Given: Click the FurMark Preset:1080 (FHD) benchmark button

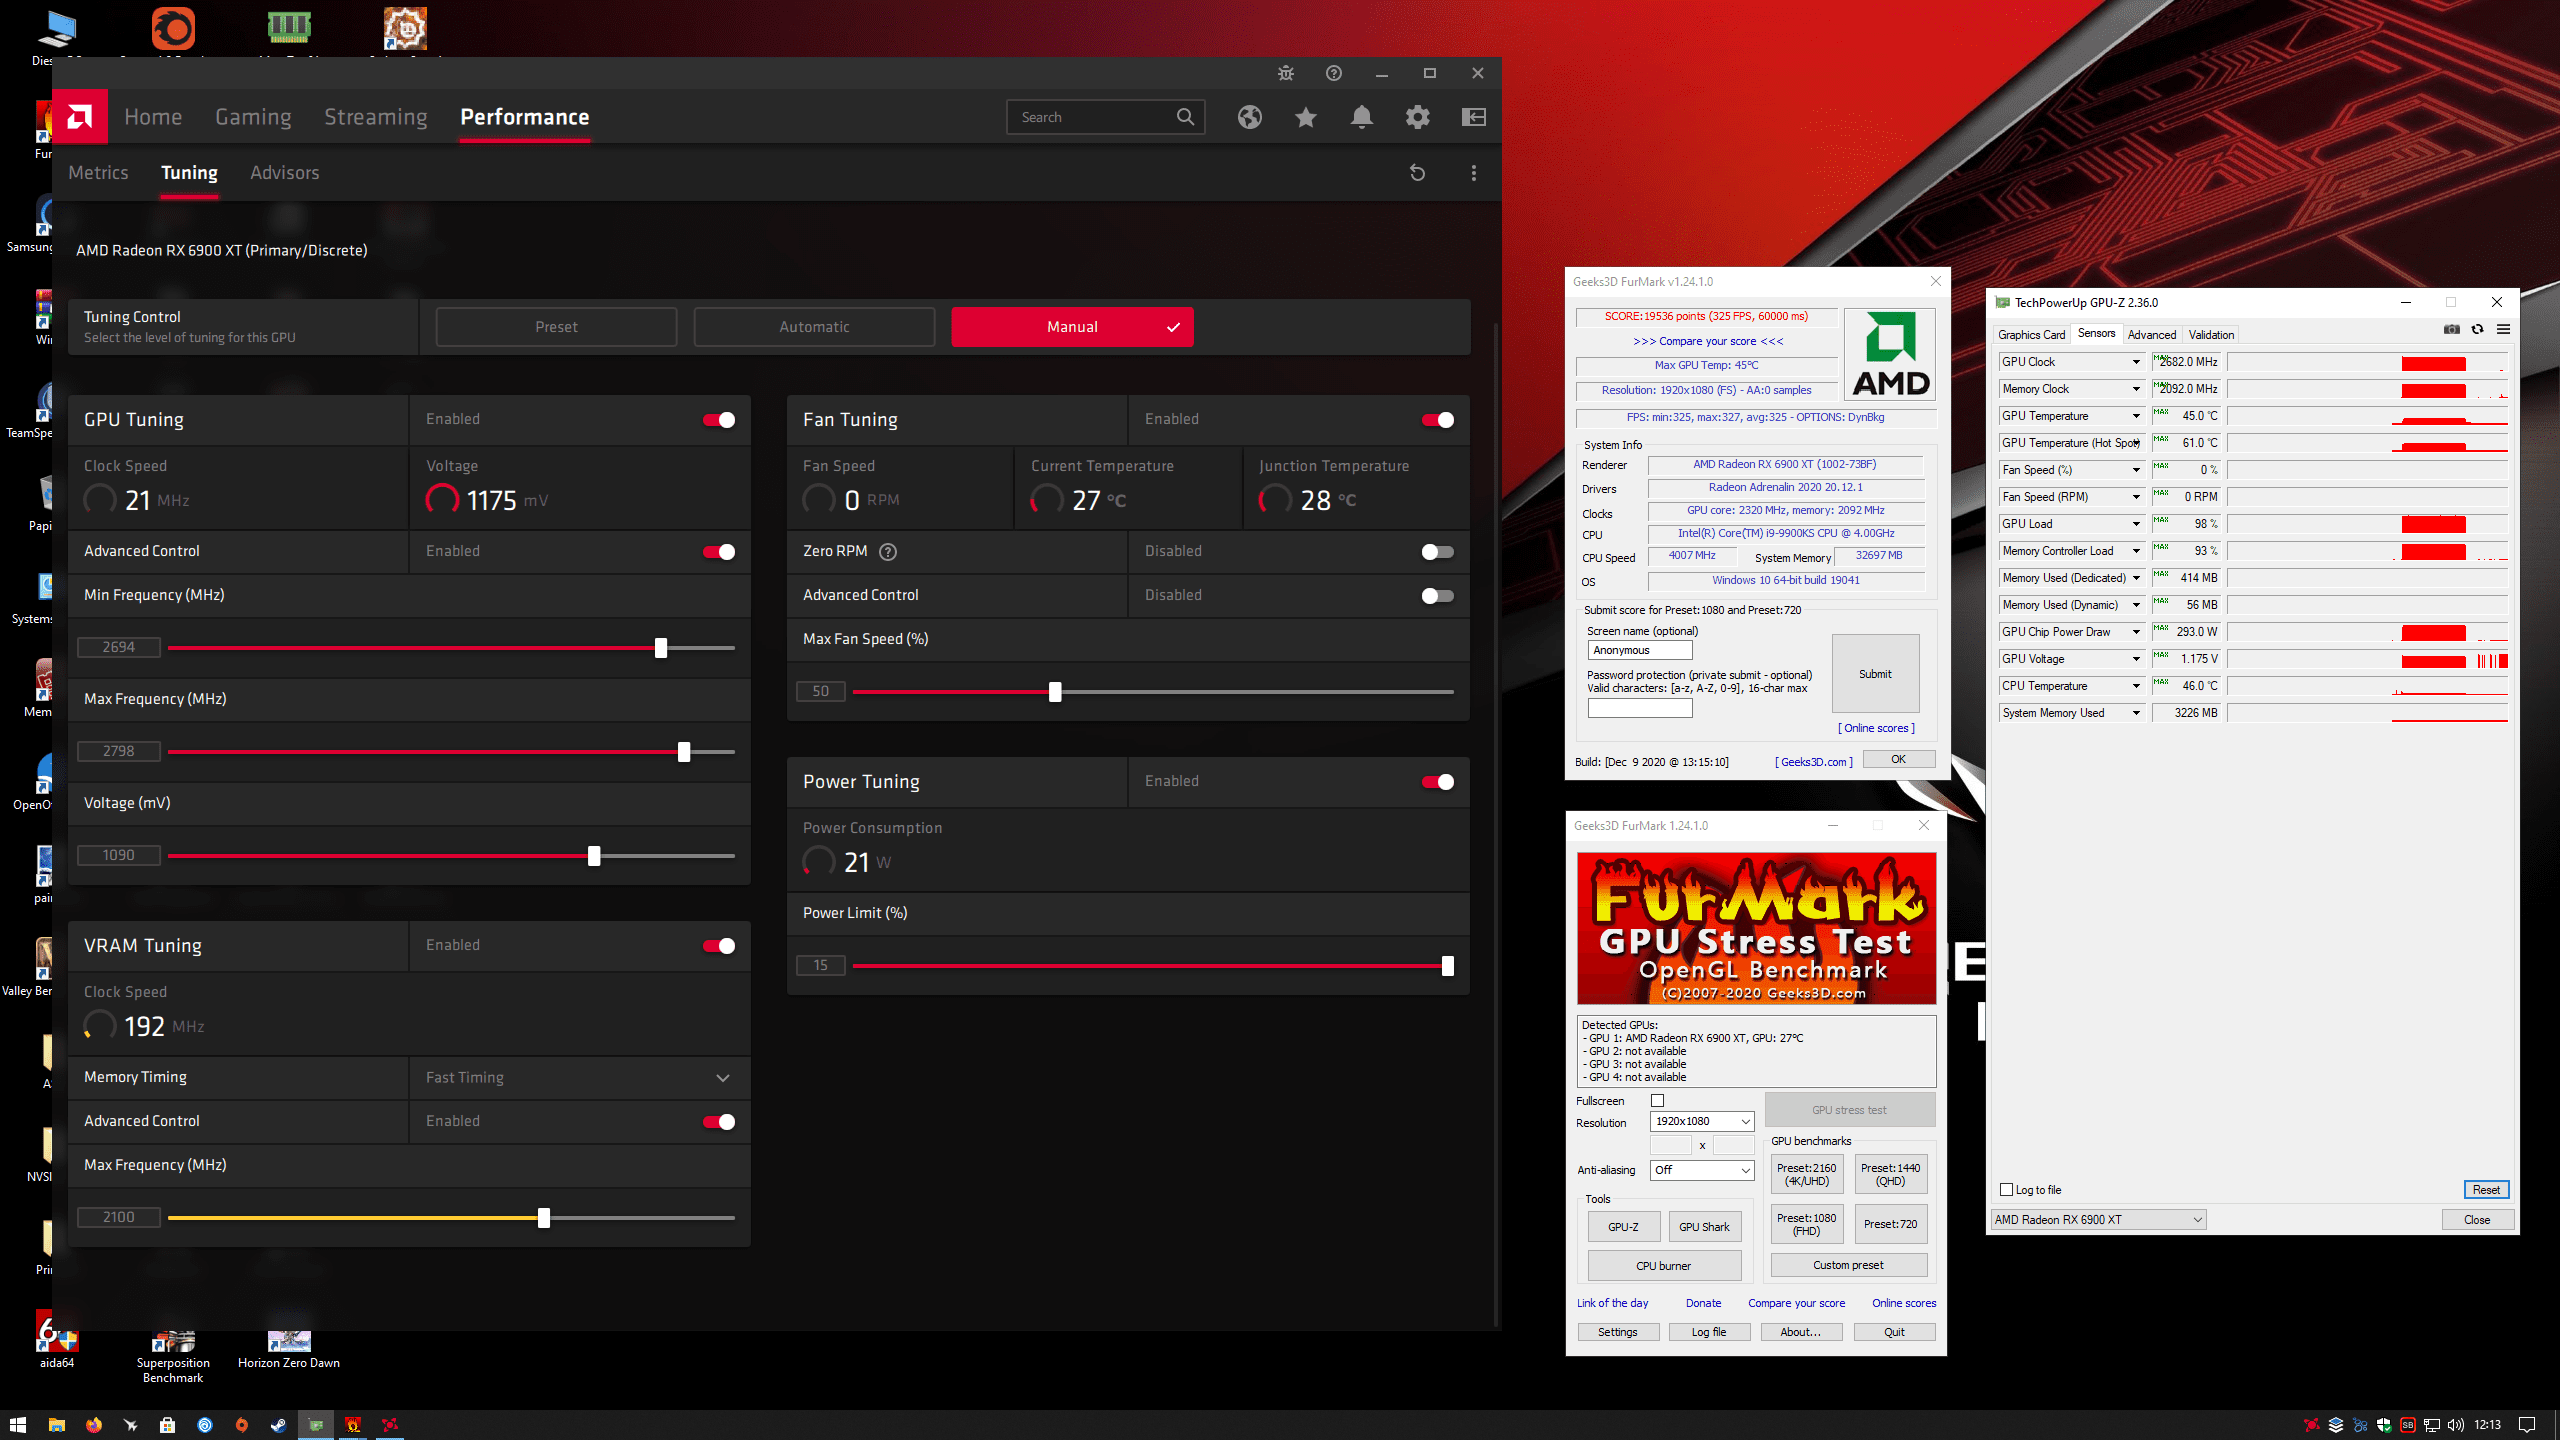Looking at the screenshot, I should (1806, 1224).
